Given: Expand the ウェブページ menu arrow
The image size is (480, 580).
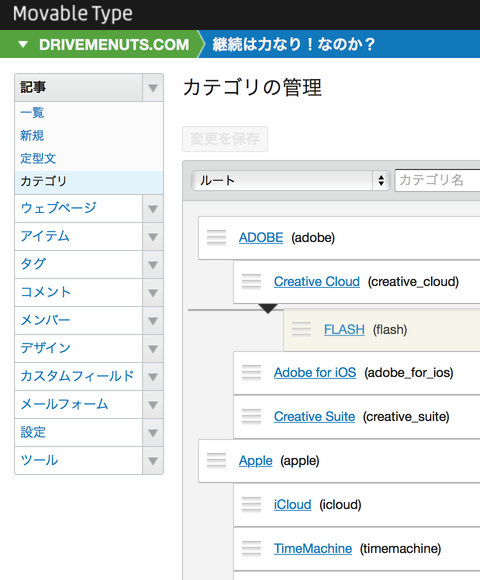Looking at the screenshot, I should click(153, 209).
